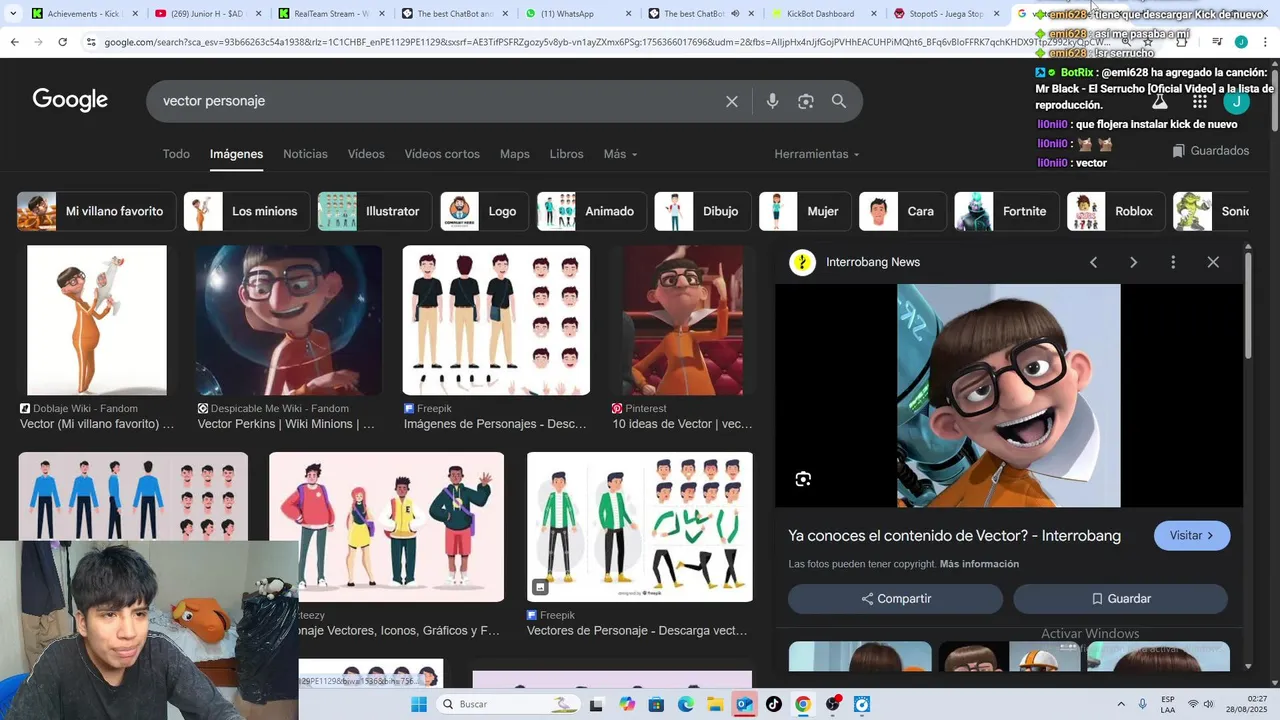Open the Más información copyright link
Viewport: 1280px width, 720px height.
(979, 564)
